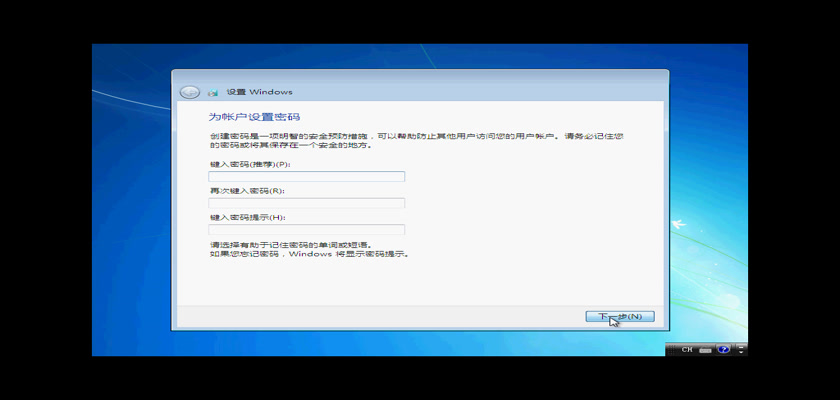
Task: Click the 键入密码(推荐)(P) label
Action: click(249, 164)
